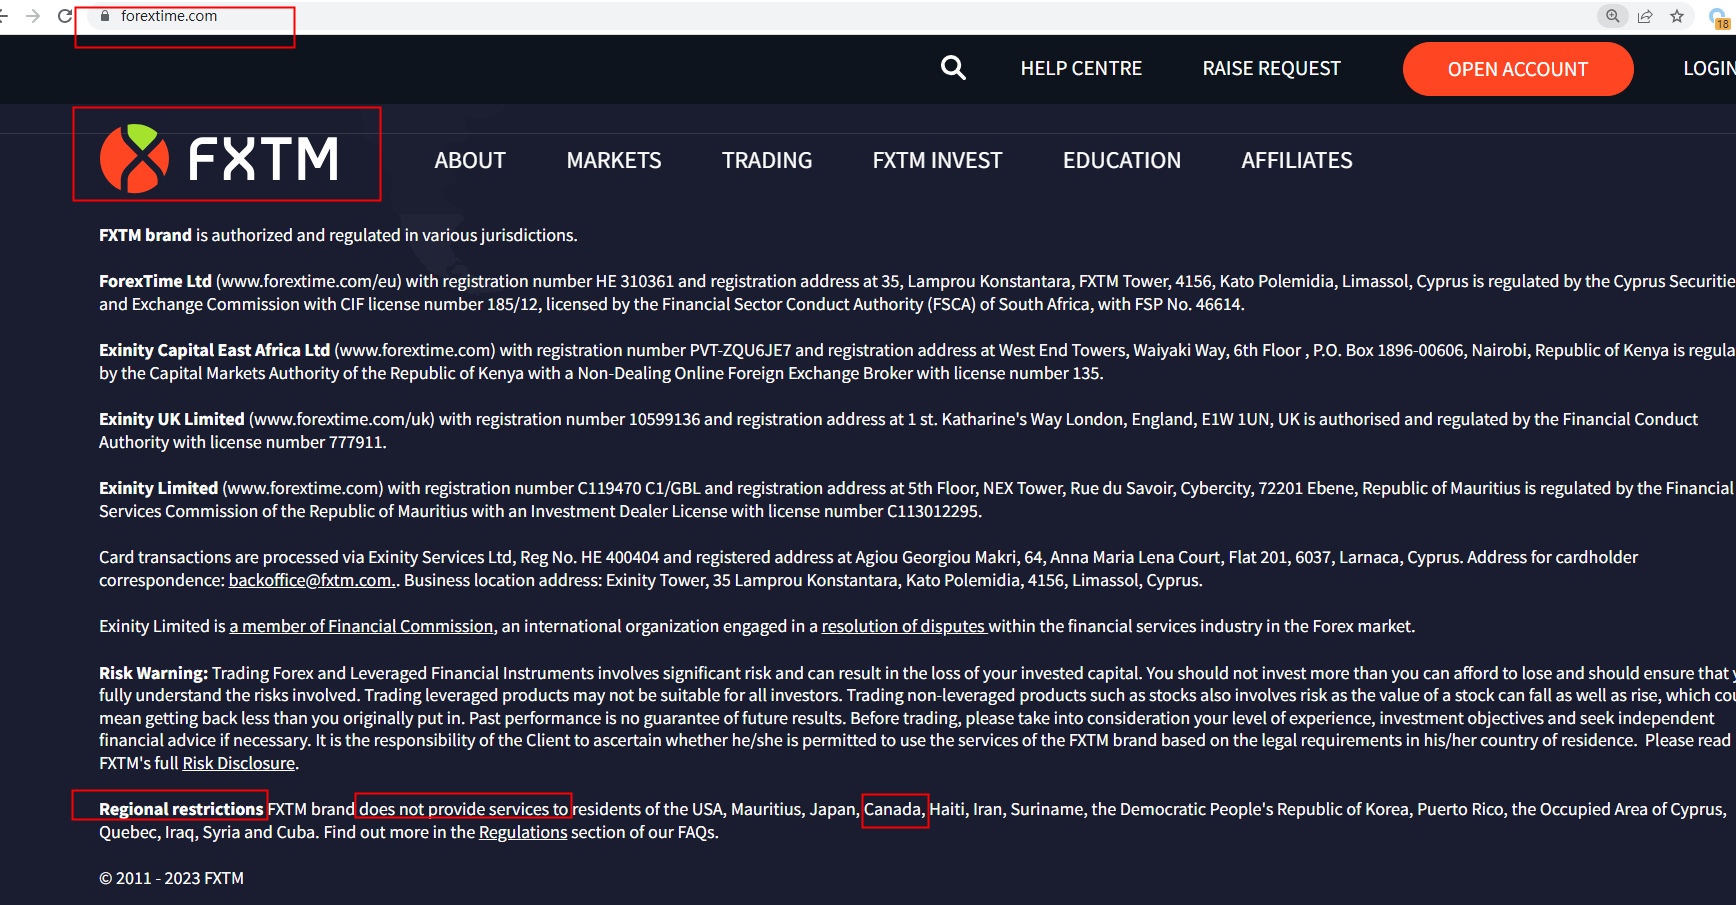Click the backoffice@fxtm.com email link

click(x=312, y=580)
